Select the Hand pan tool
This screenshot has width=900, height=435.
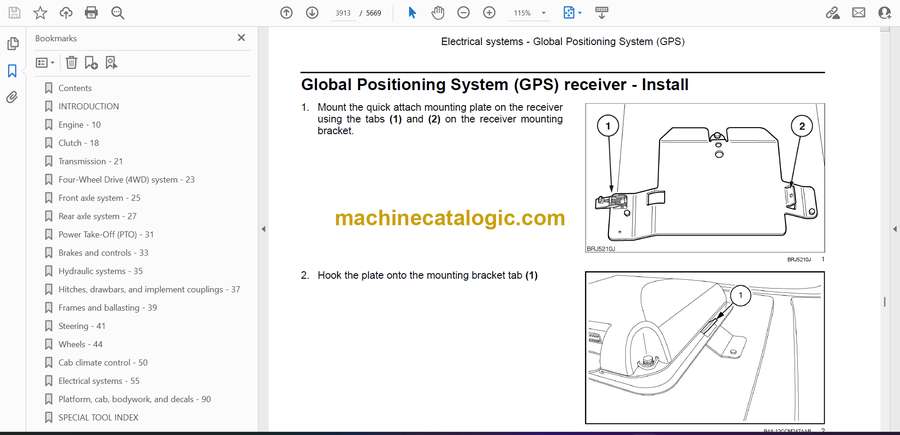[437, 13]
